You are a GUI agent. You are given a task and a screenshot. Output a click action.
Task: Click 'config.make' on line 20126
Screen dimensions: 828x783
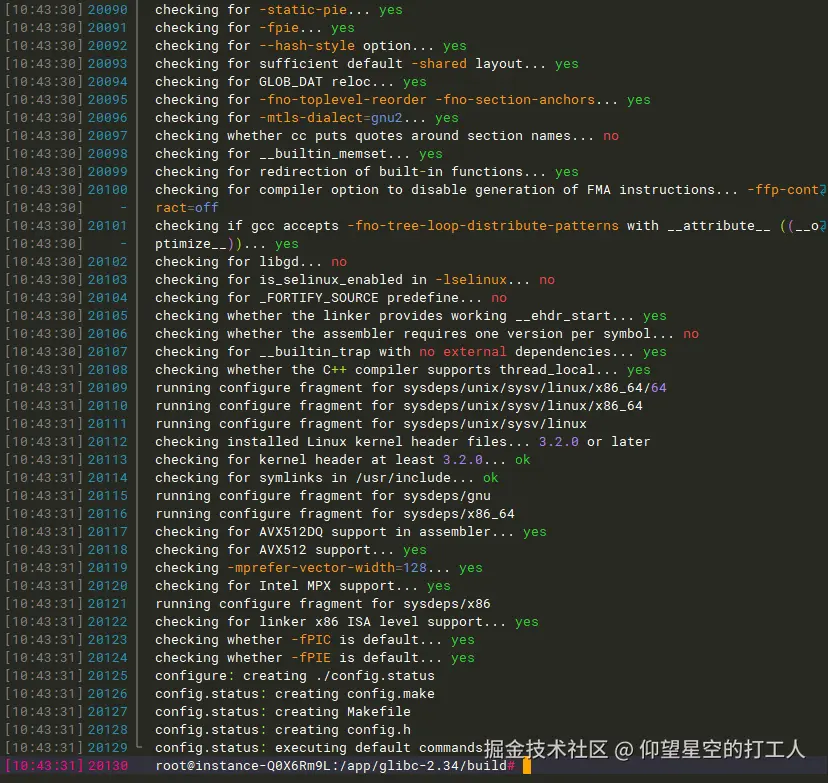coord(391,693)
